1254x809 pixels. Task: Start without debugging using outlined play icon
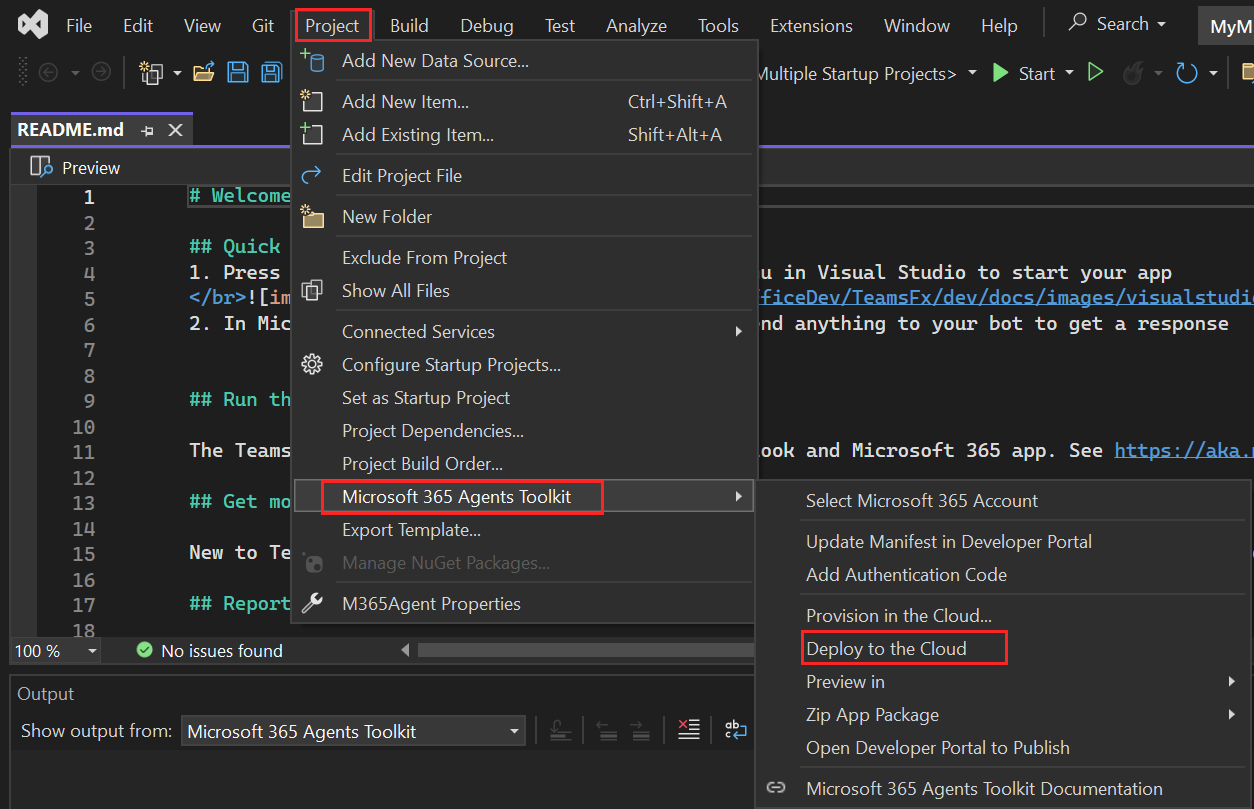point(1096,72)
